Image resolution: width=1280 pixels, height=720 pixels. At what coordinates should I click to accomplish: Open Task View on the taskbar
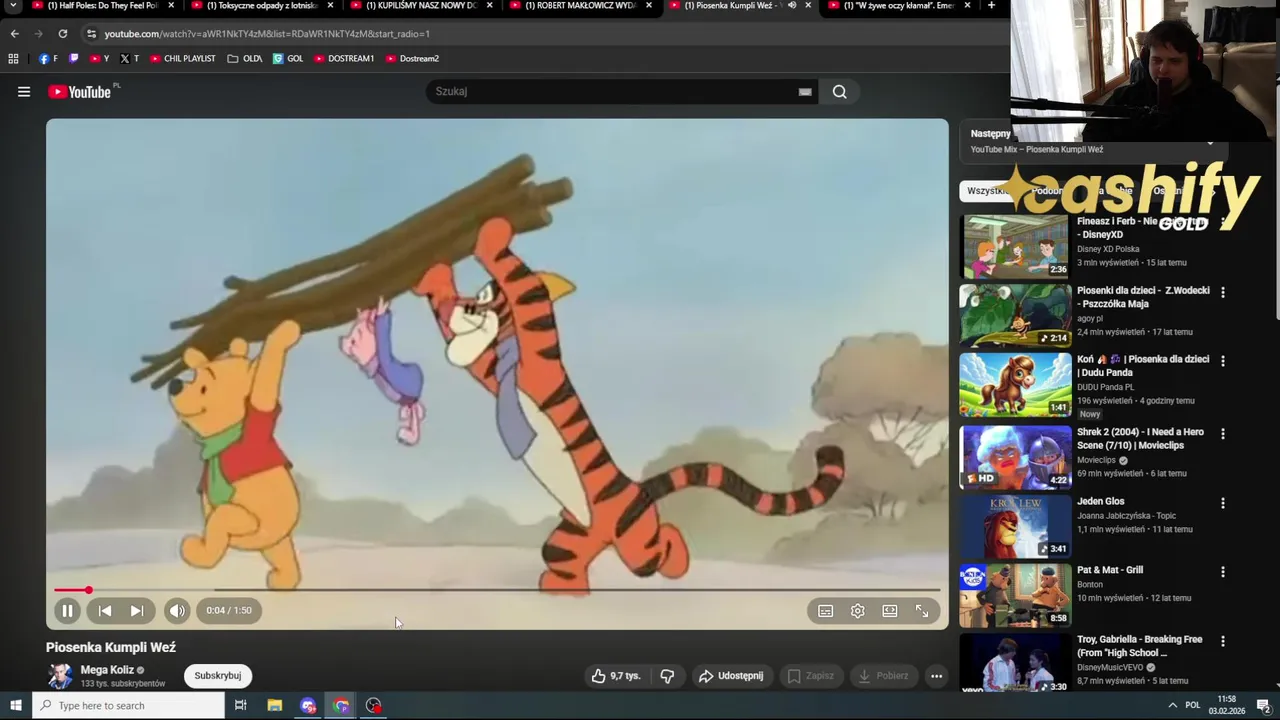click(241, 706)
